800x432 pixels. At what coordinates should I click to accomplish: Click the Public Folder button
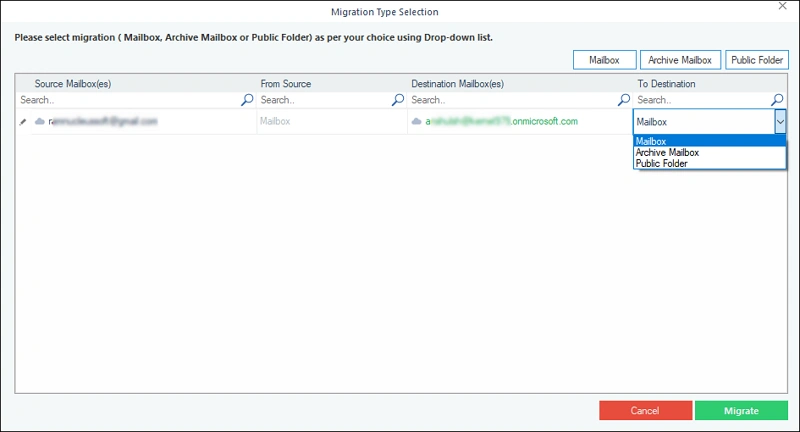pyautogui.click(x=757, y=60)
